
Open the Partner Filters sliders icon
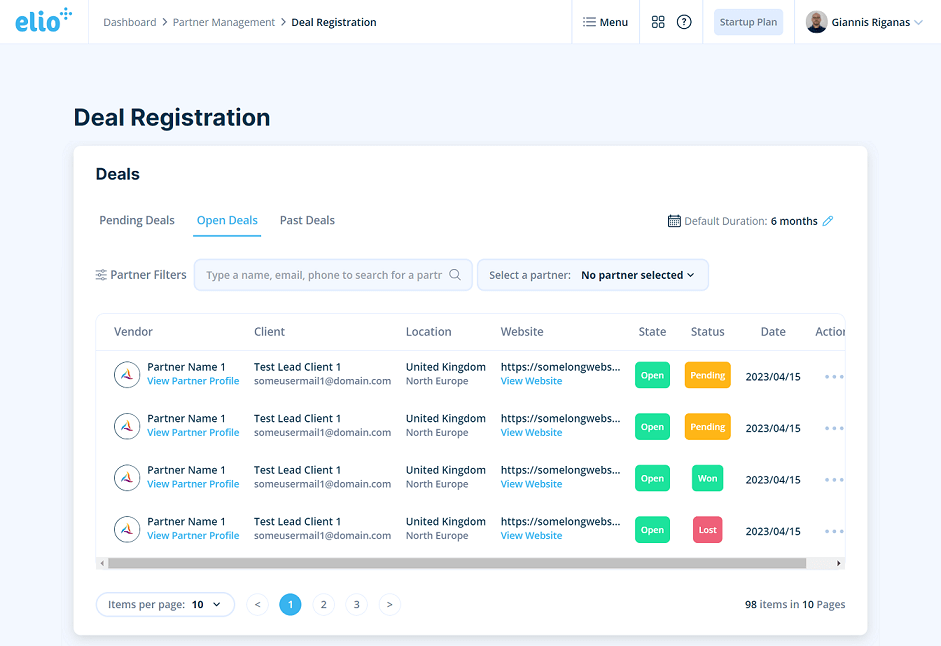tap(101, 275)
